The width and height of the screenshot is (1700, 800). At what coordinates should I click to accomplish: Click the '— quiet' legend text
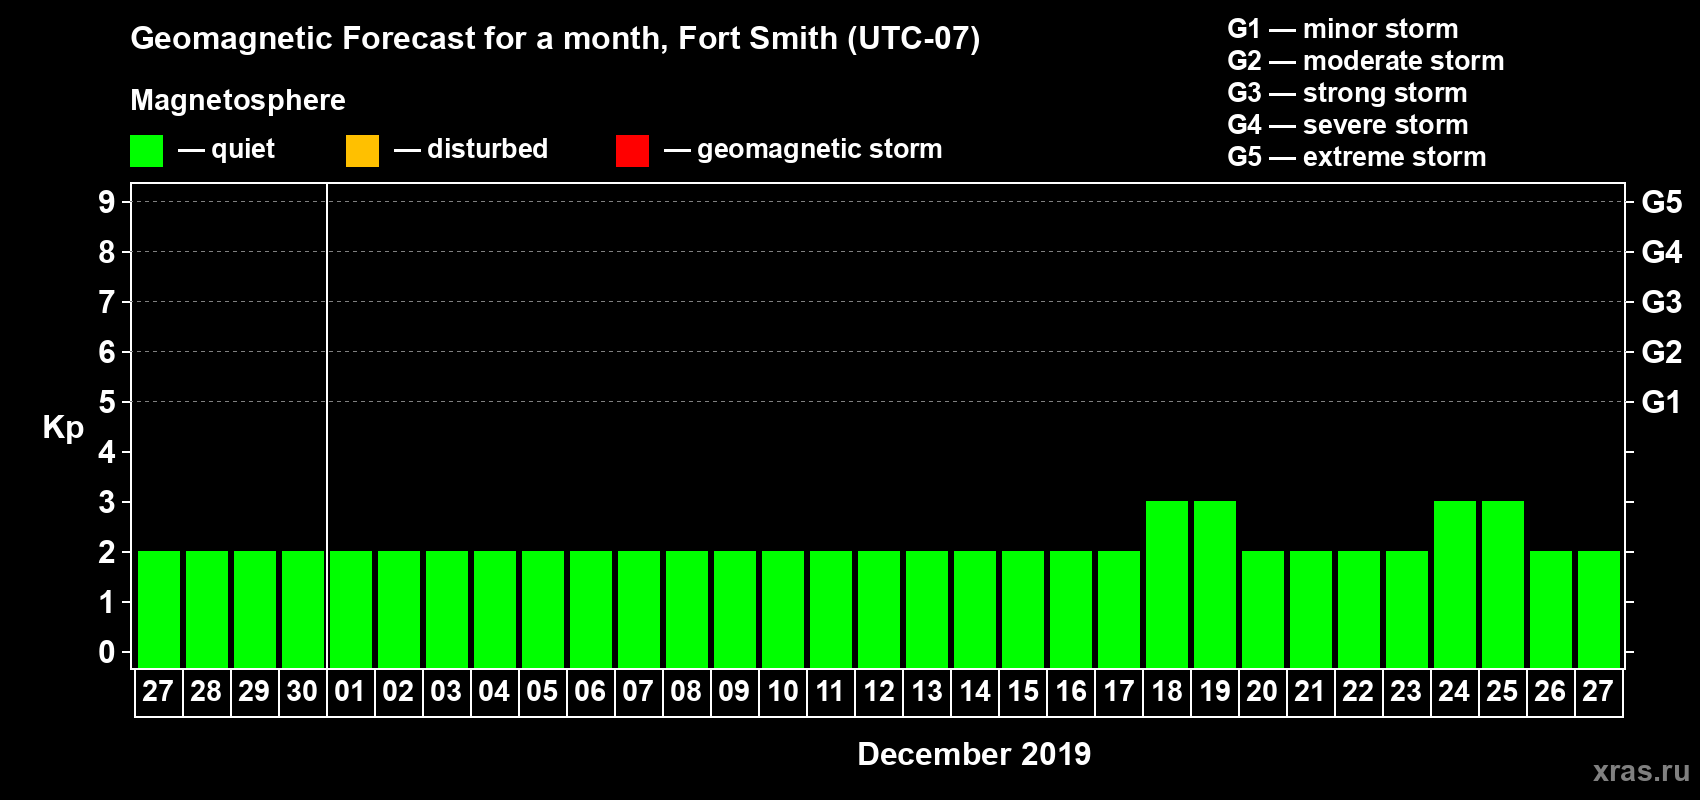(x=226, y=149)
